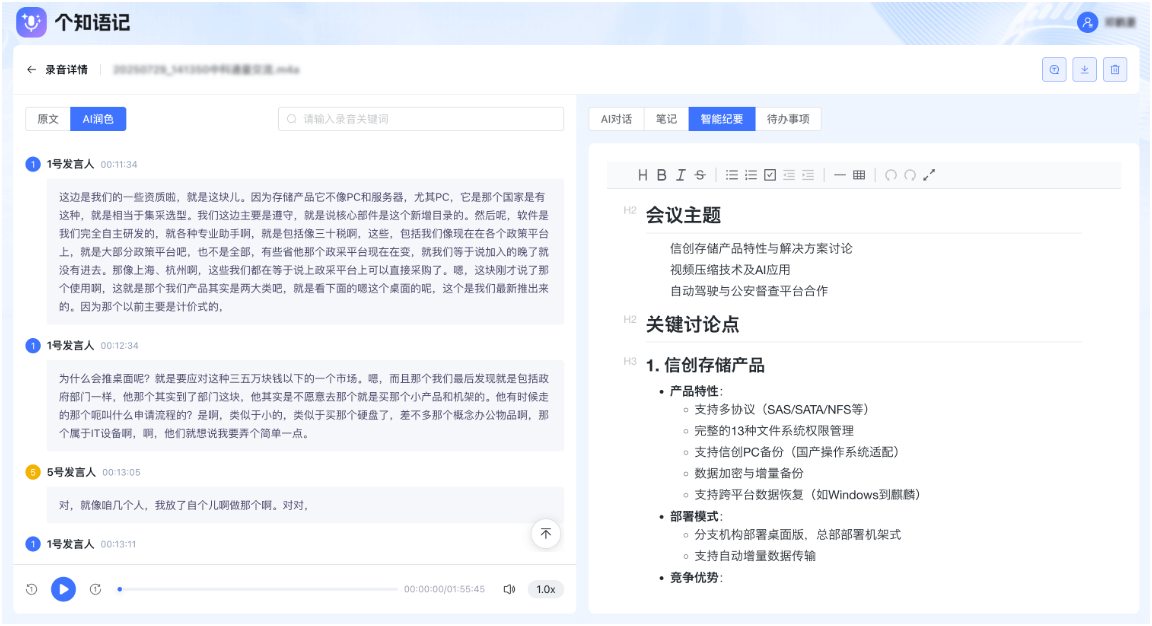This screenshot has width=1152, height=626.
Task: Switch to the AI对话 tab
Action: click(x=616, y=119)
